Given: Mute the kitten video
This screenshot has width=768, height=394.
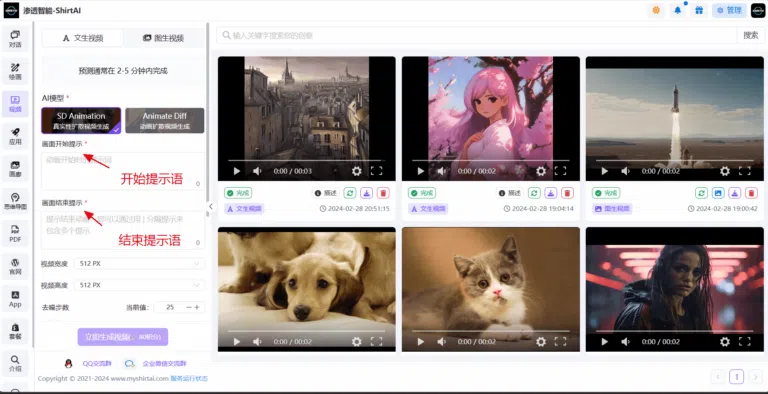Looking at the screenshot, I should [x=441, y=342].
